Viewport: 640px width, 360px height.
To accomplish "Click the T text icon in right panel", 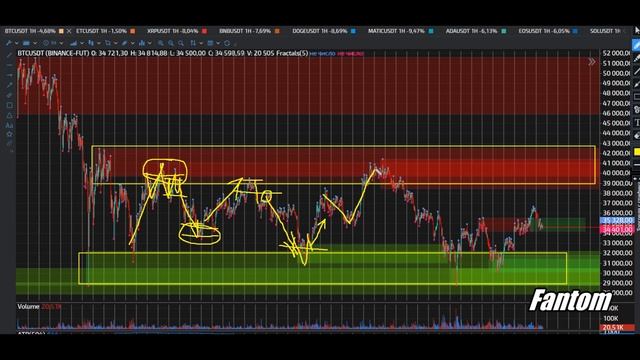I will (x=637, y=122).
